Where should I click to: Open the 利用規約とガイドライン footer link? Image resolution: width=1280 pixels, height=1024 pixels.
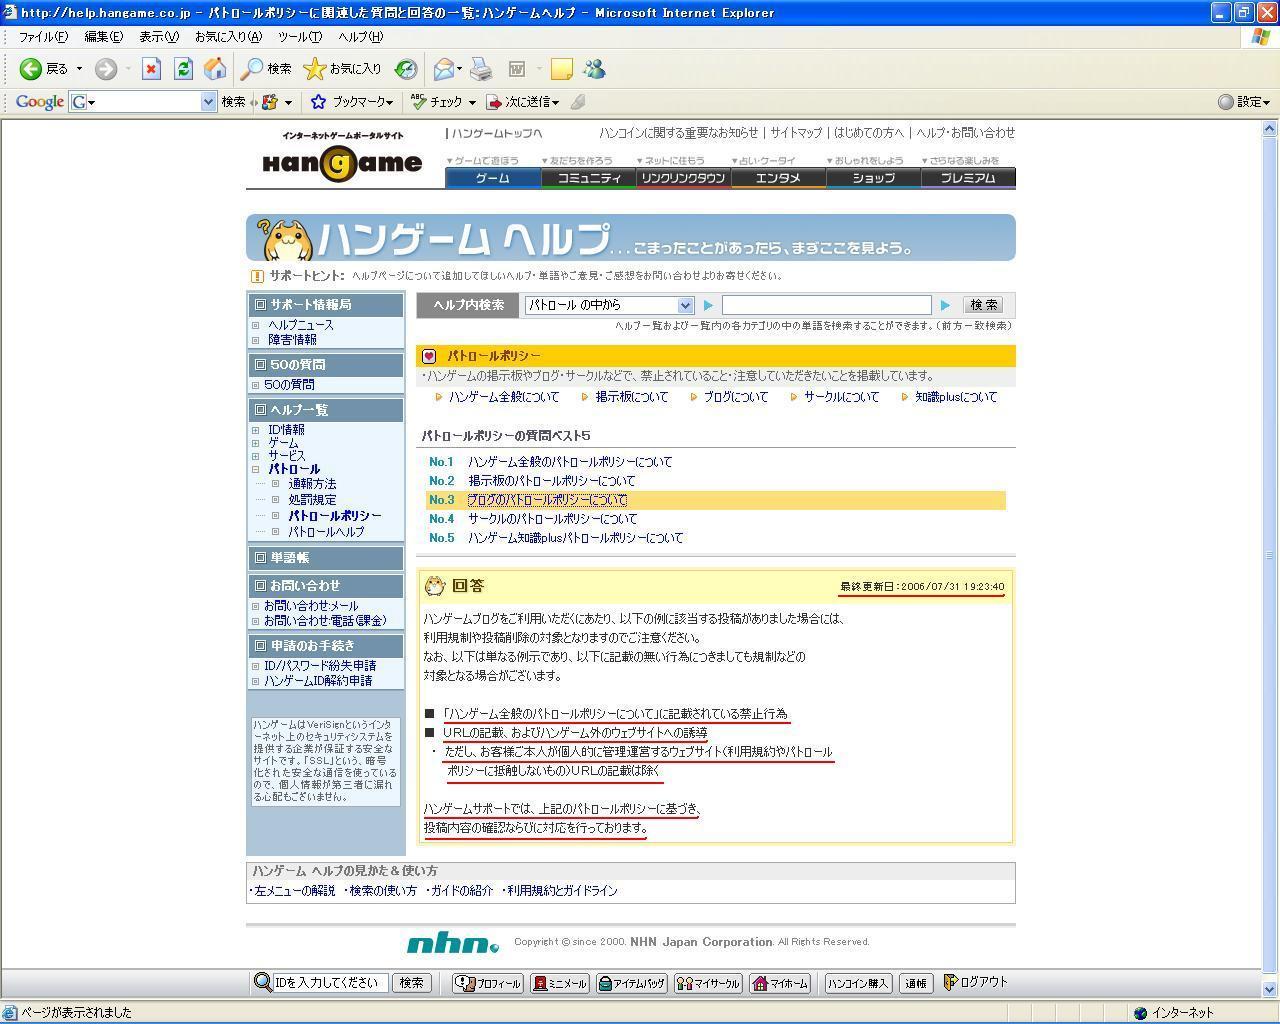(562, 891)
